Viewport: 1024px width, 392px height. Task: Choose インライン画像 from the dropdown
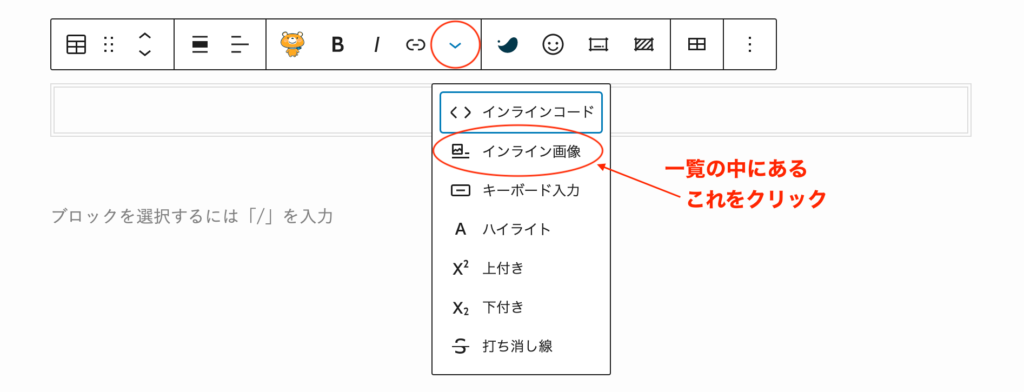(521, 151)
